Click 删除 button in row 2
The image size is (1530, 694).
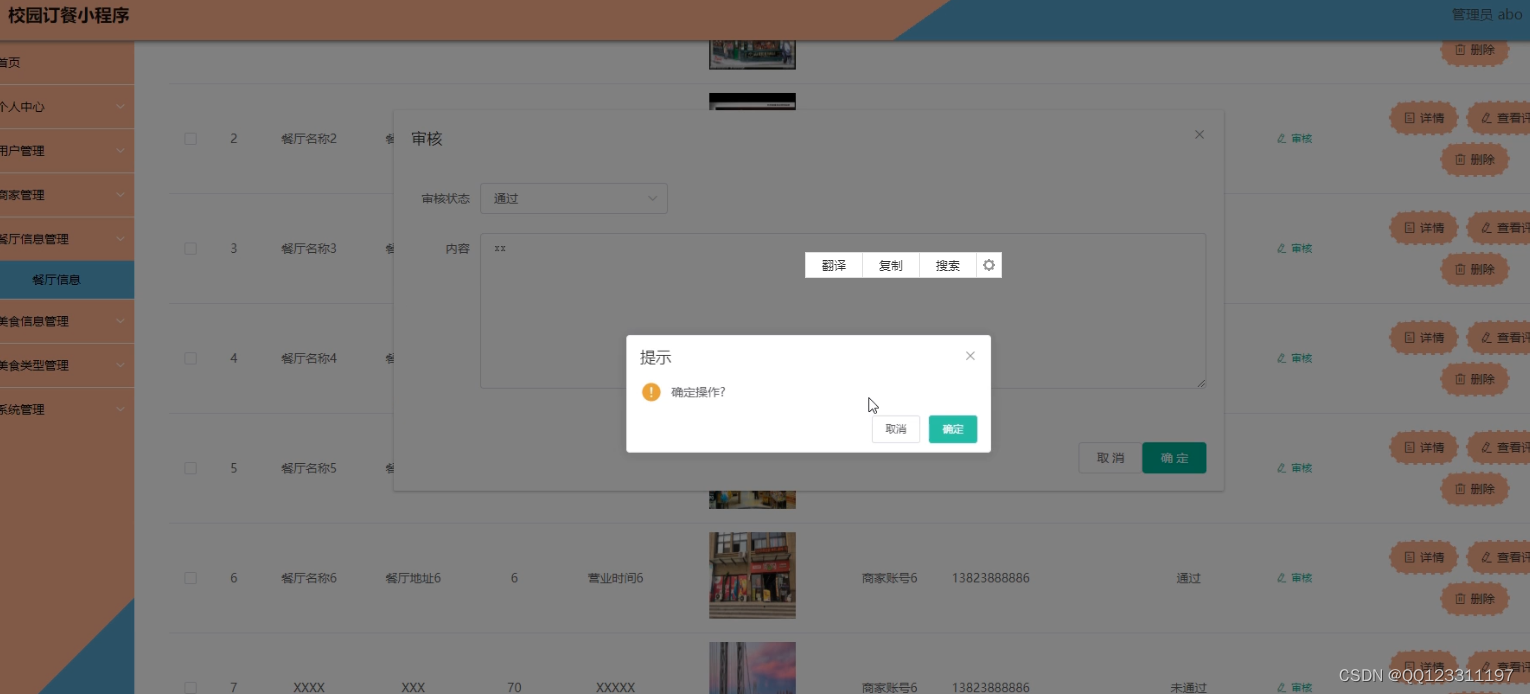tap(1475, 159)
